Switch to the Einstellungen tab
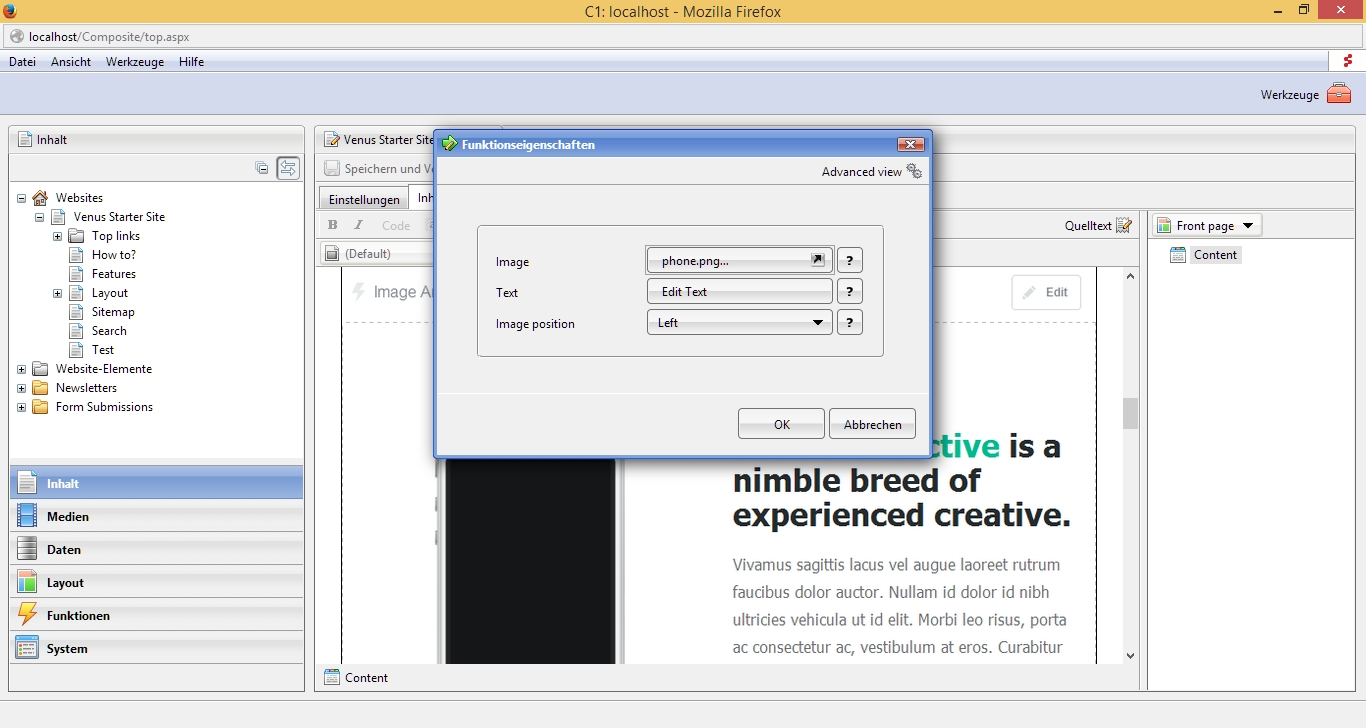The width and height of the screenshot is (1366, 728). (364, 199)
